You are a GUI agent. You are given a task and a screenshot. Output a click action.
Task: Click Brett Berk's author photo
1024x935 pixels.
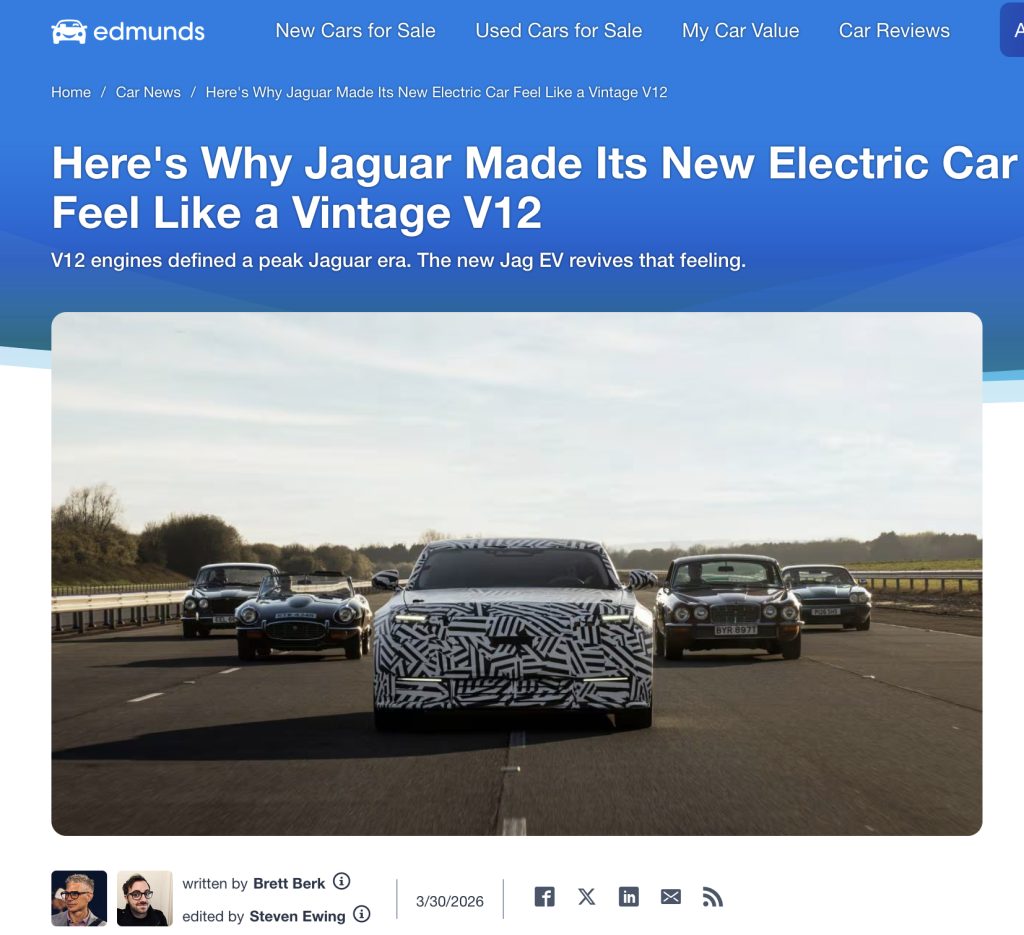(79, 898)
